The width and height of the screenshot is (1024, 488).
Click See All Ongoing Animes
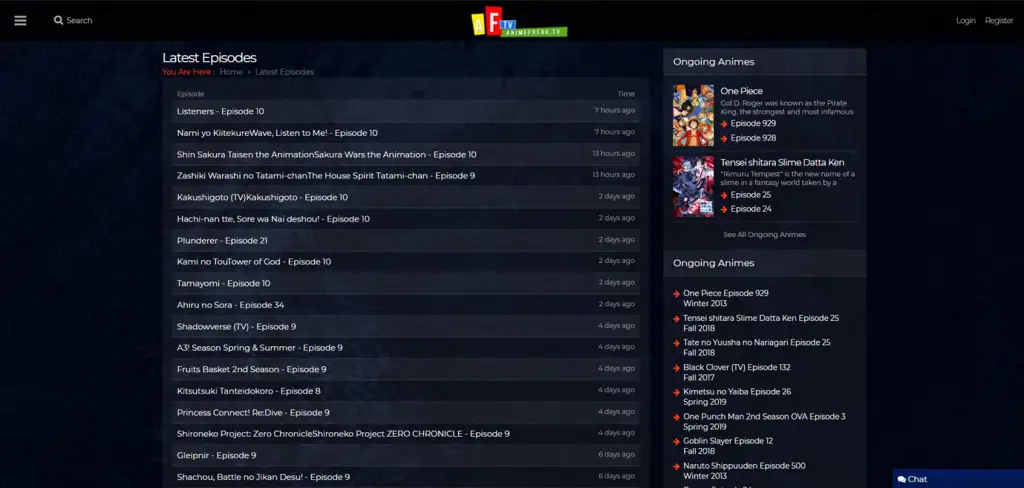point(764,235)
